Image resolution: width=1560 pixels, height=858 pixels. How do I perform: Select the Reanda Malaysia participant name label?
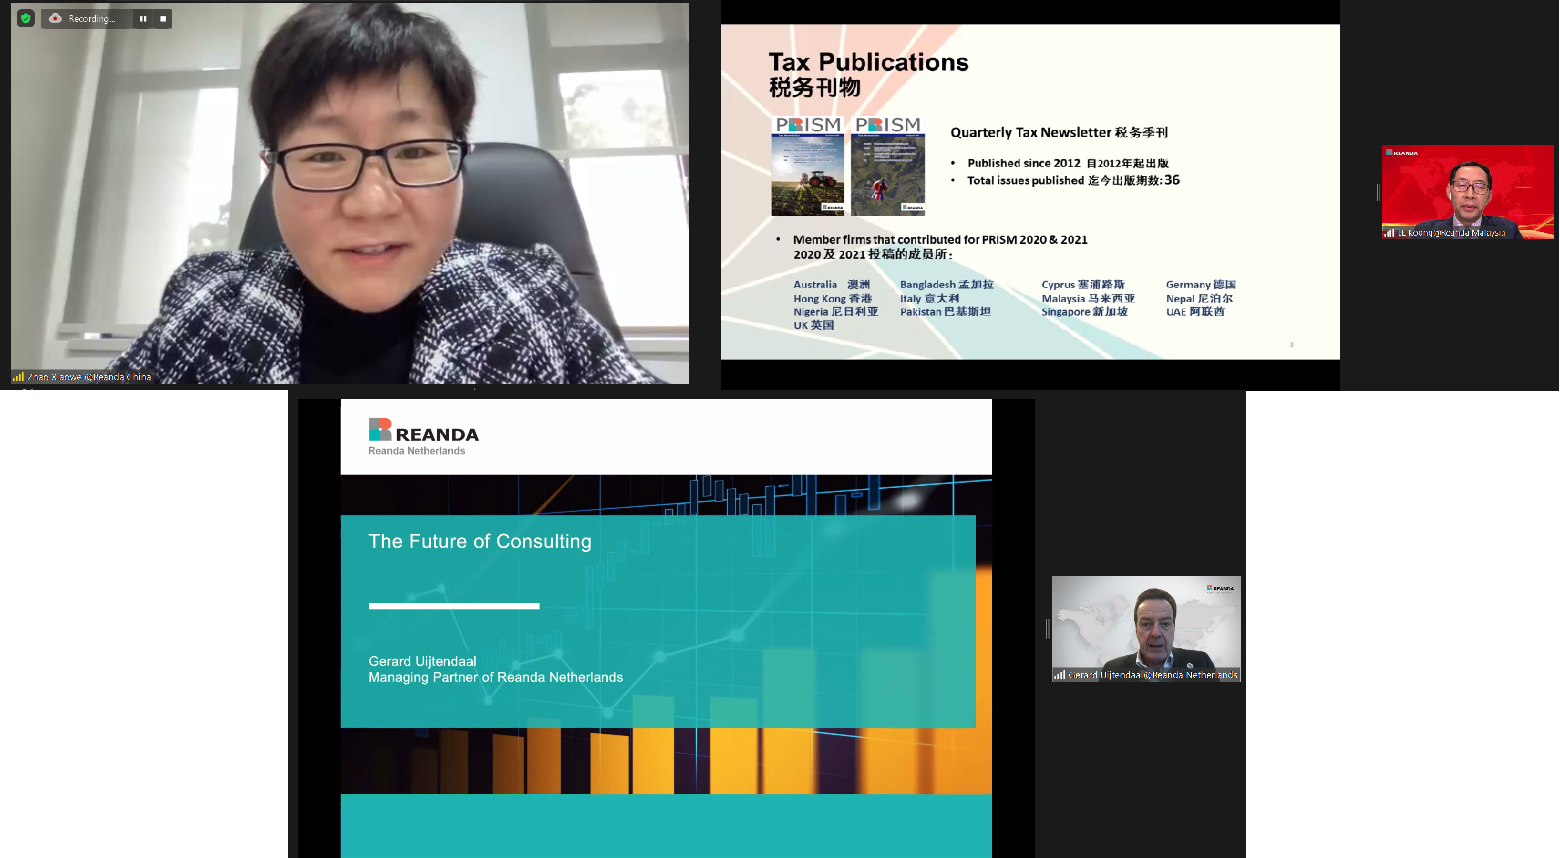(1451, 233)
